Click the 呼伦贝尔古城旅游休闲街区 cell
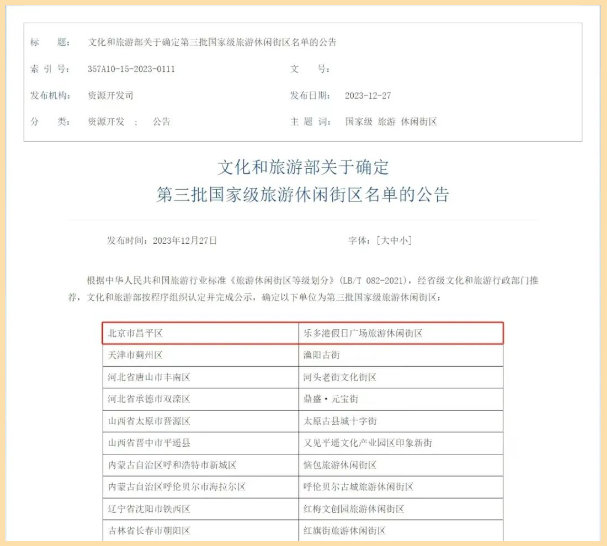607x546 pixels. pos(358,487)
